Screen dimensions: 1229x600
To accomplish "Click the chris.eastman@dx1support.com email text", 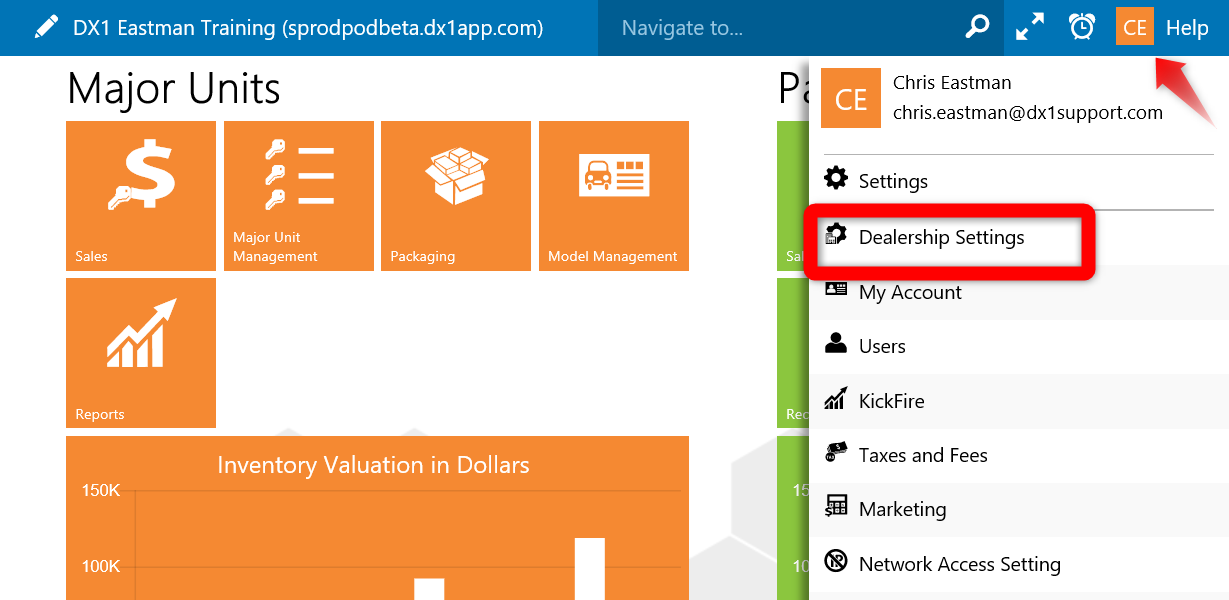I will [x=1028, y=113].
